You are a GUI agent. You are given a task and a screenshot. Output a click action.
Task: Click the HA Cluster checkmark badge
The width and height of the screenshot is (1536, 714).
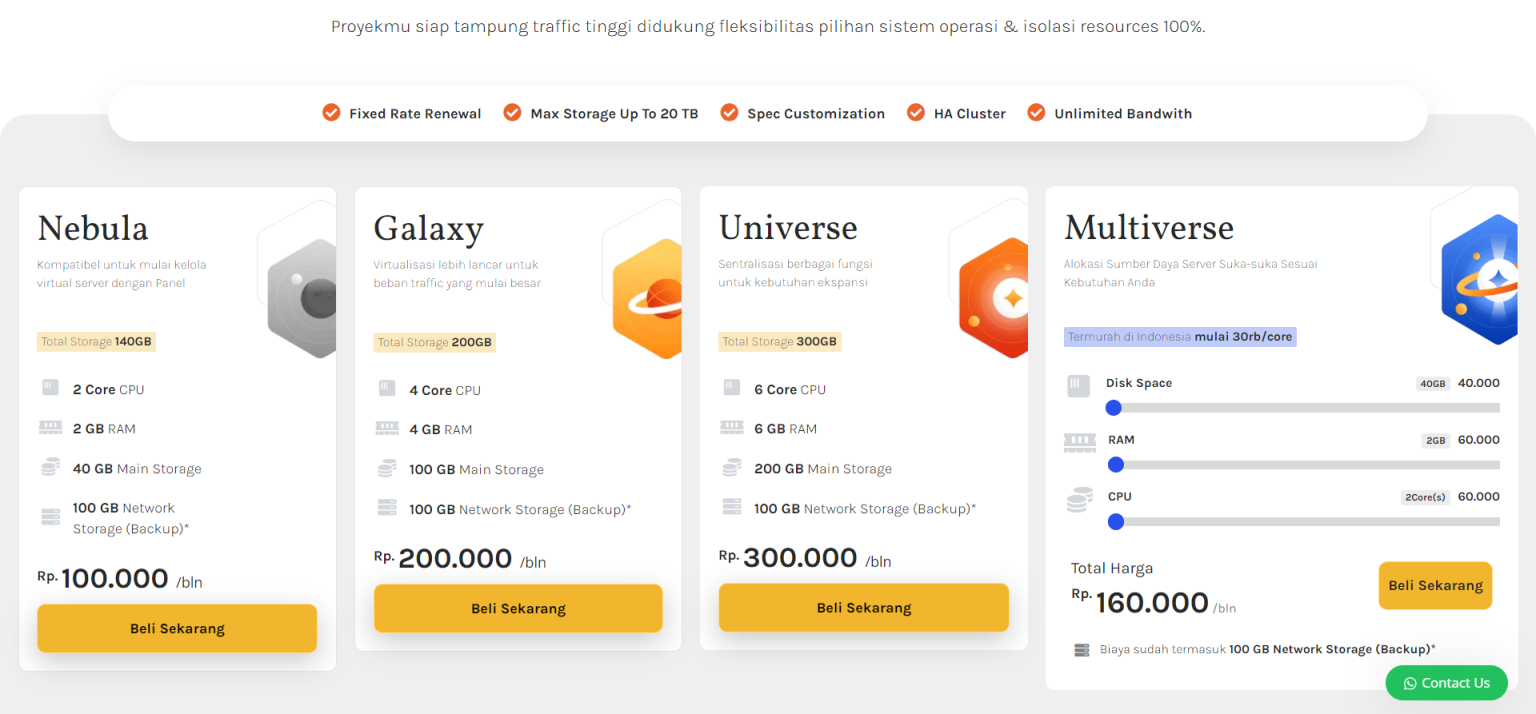(916, 112)
